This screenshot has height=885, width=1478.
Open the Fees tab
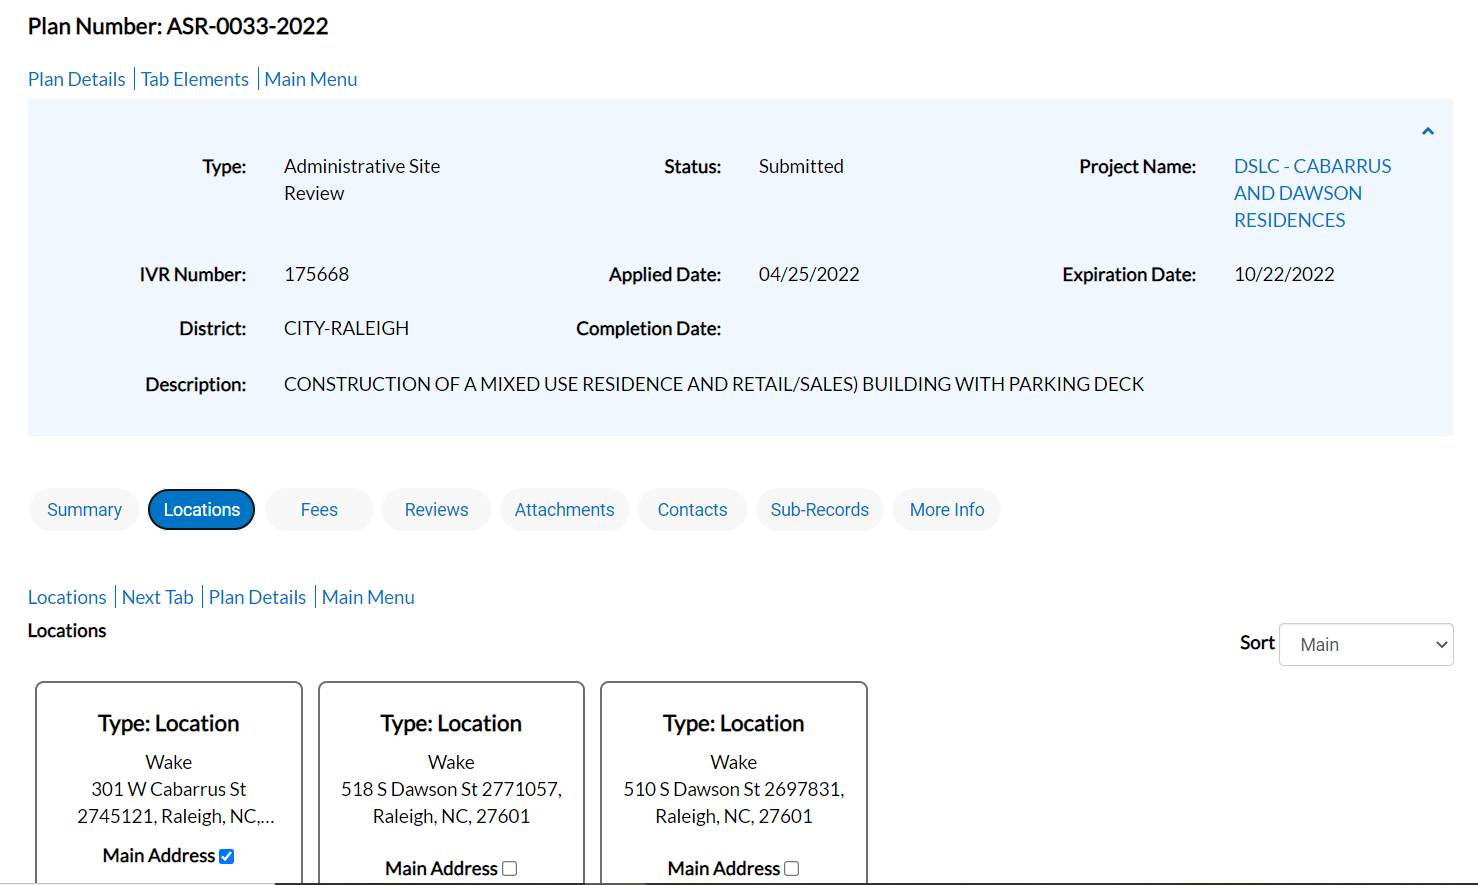point(319,510)
